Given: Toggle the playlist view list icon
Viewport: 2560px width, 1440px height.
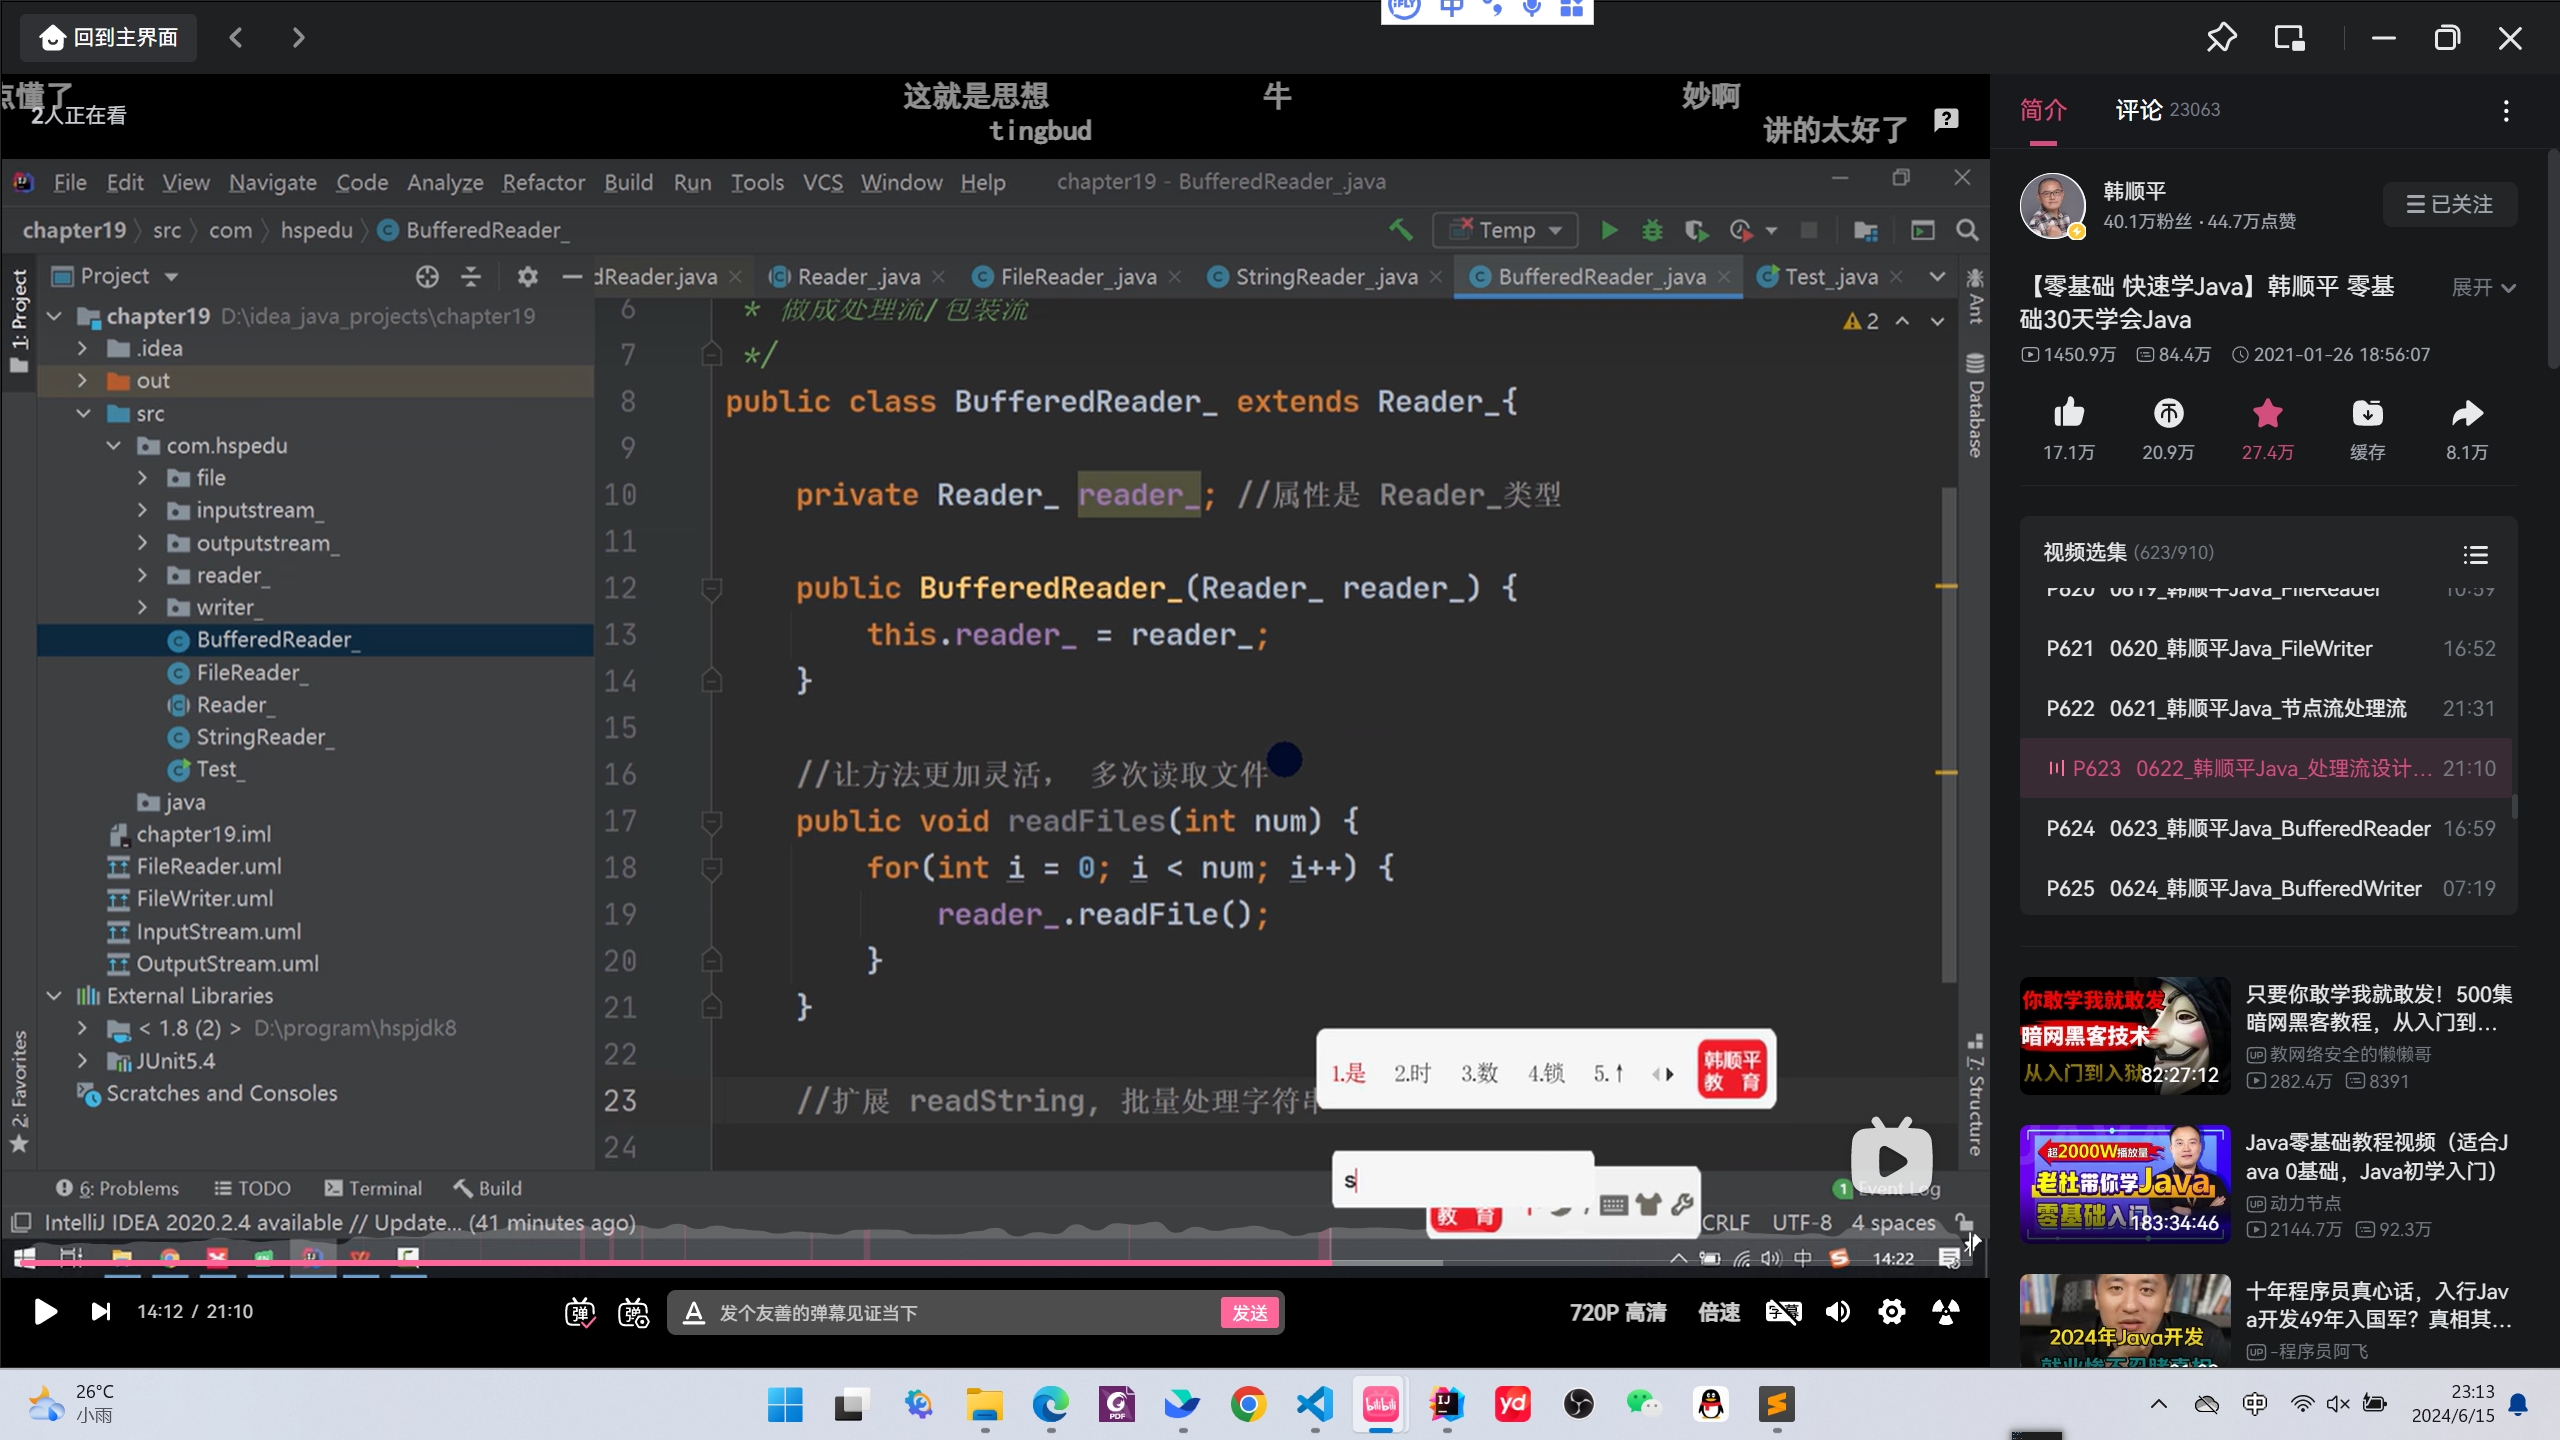Looking at the screenshot, I should pyautogui.click(x=2476, y=554).
